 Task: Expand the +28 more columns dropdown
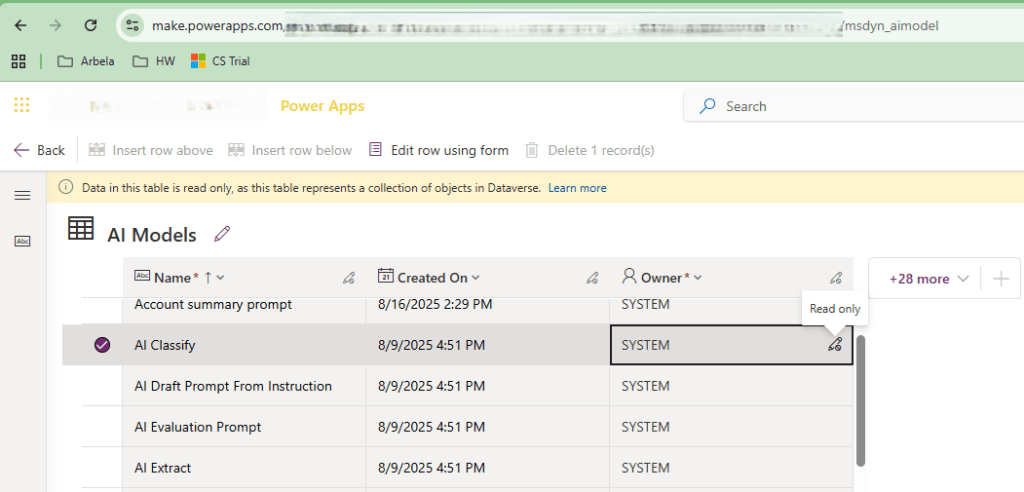pos(927,279)
